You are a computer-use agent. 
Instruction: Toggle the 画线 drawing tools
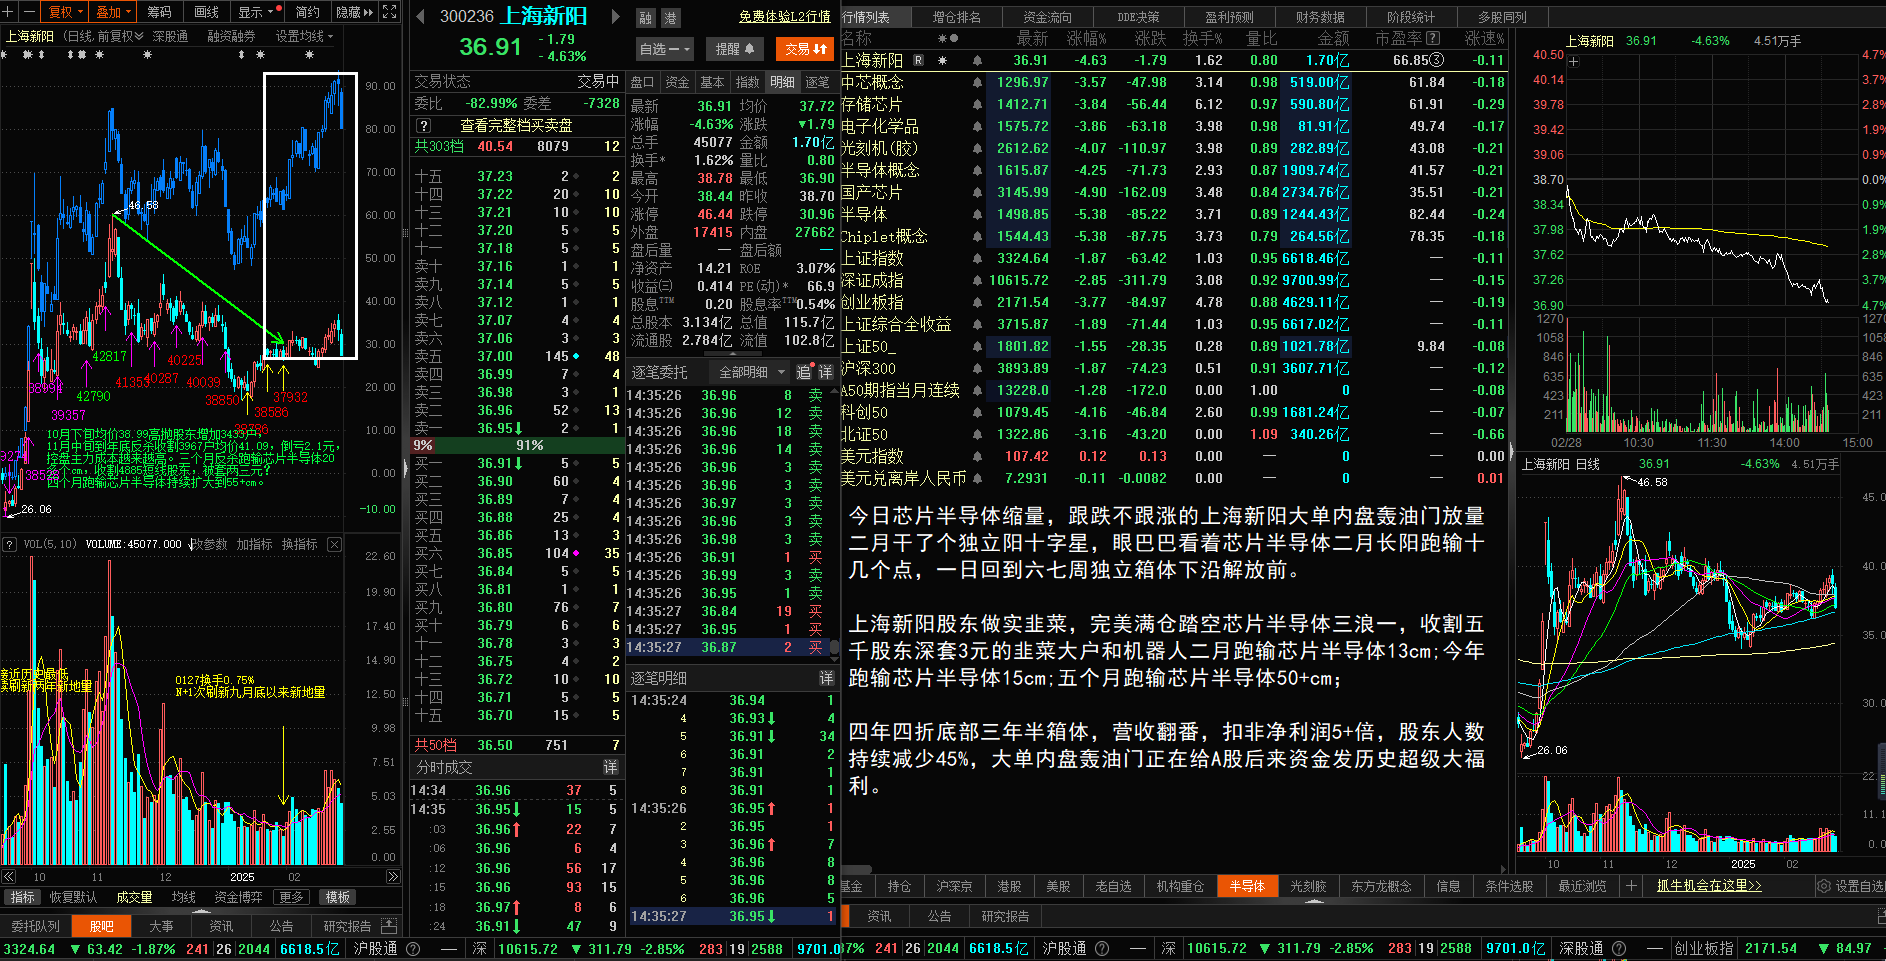coord(206,12)
